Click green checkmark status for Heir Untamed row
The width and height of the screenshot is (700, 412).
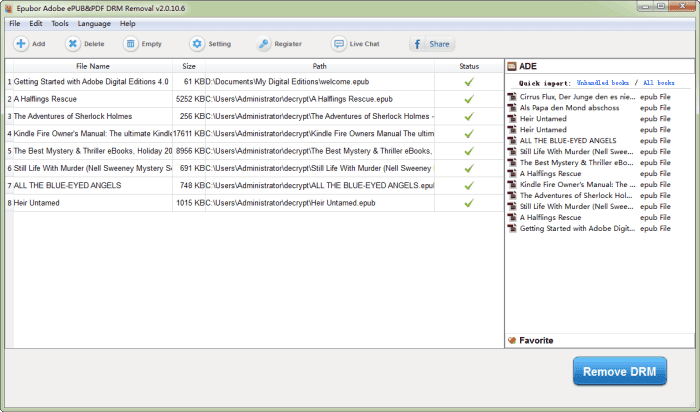469,203
